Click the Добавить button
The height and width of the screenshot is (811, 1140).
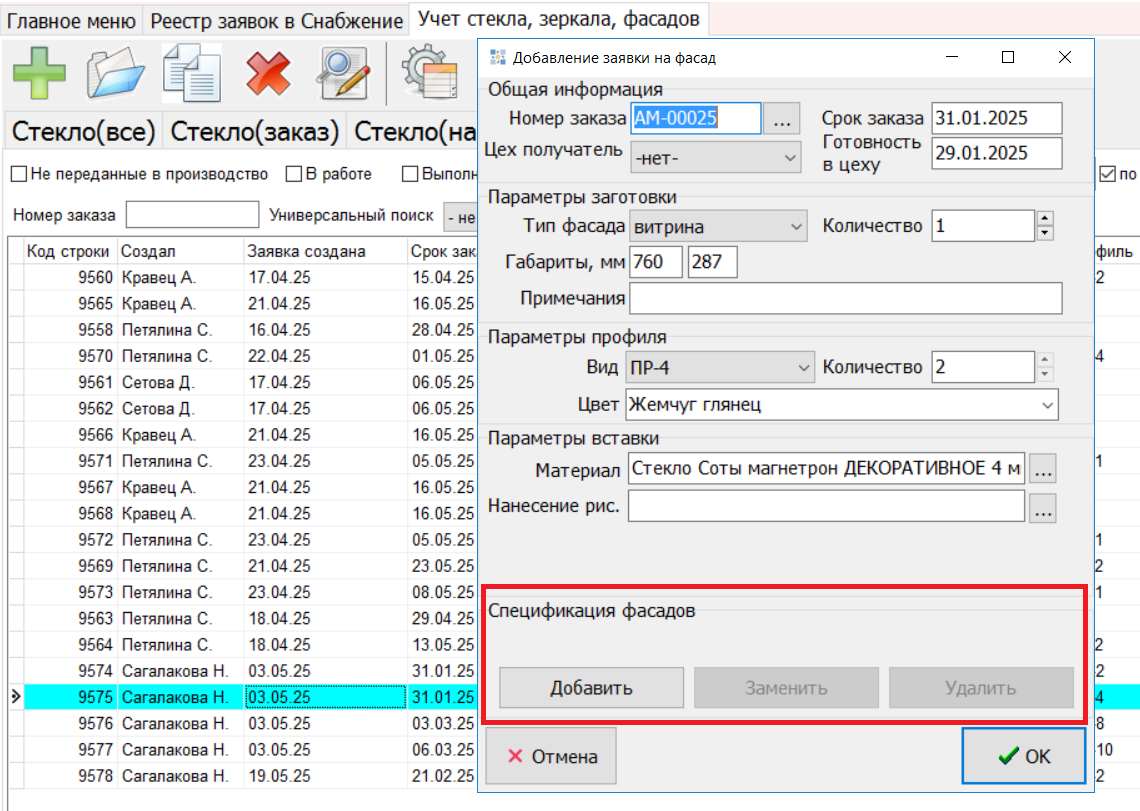(591, 688)
